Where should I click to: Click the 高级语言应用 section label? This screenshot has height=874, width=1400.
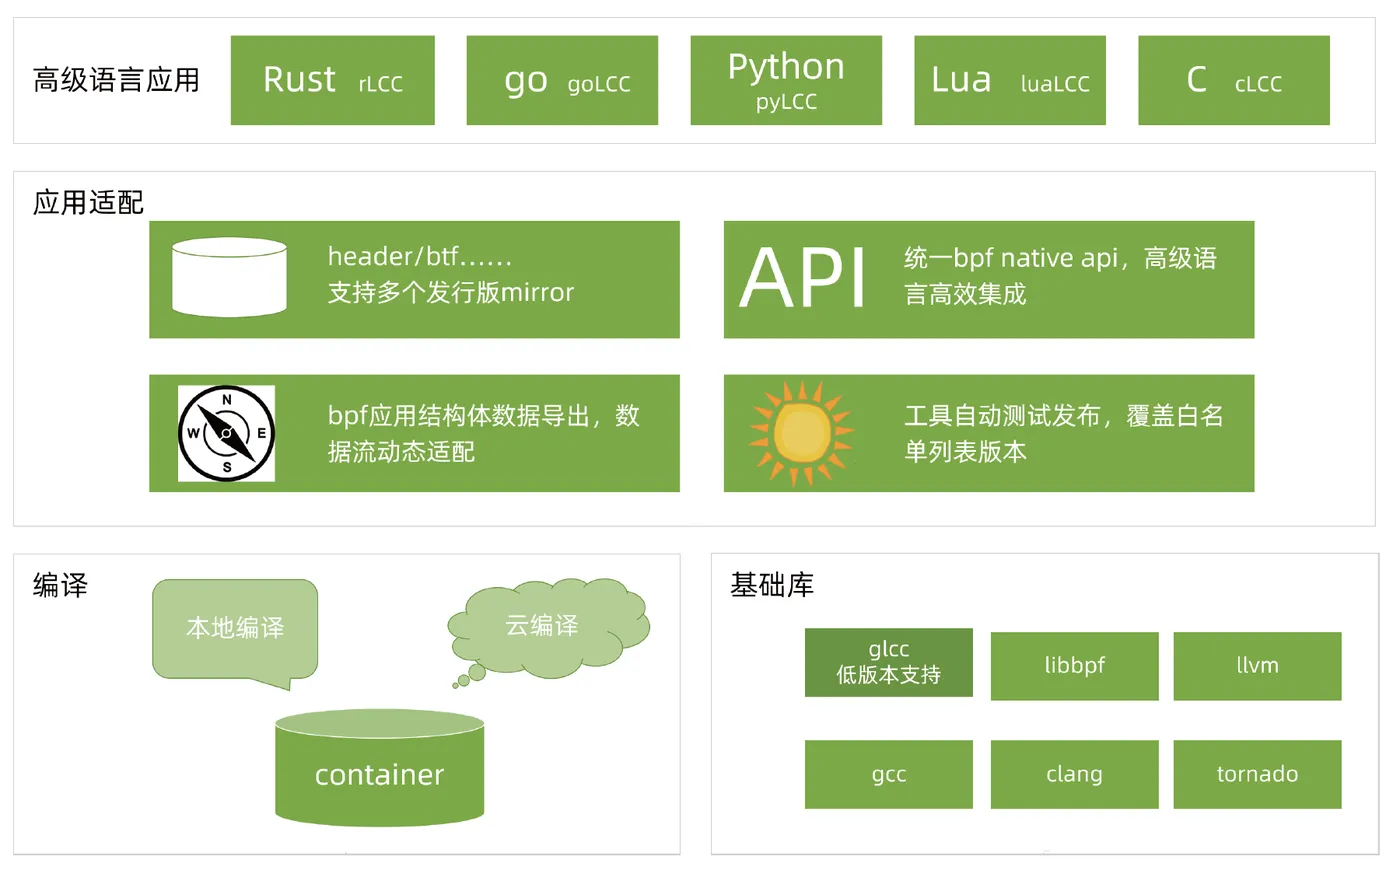click(x=116, y=80)
